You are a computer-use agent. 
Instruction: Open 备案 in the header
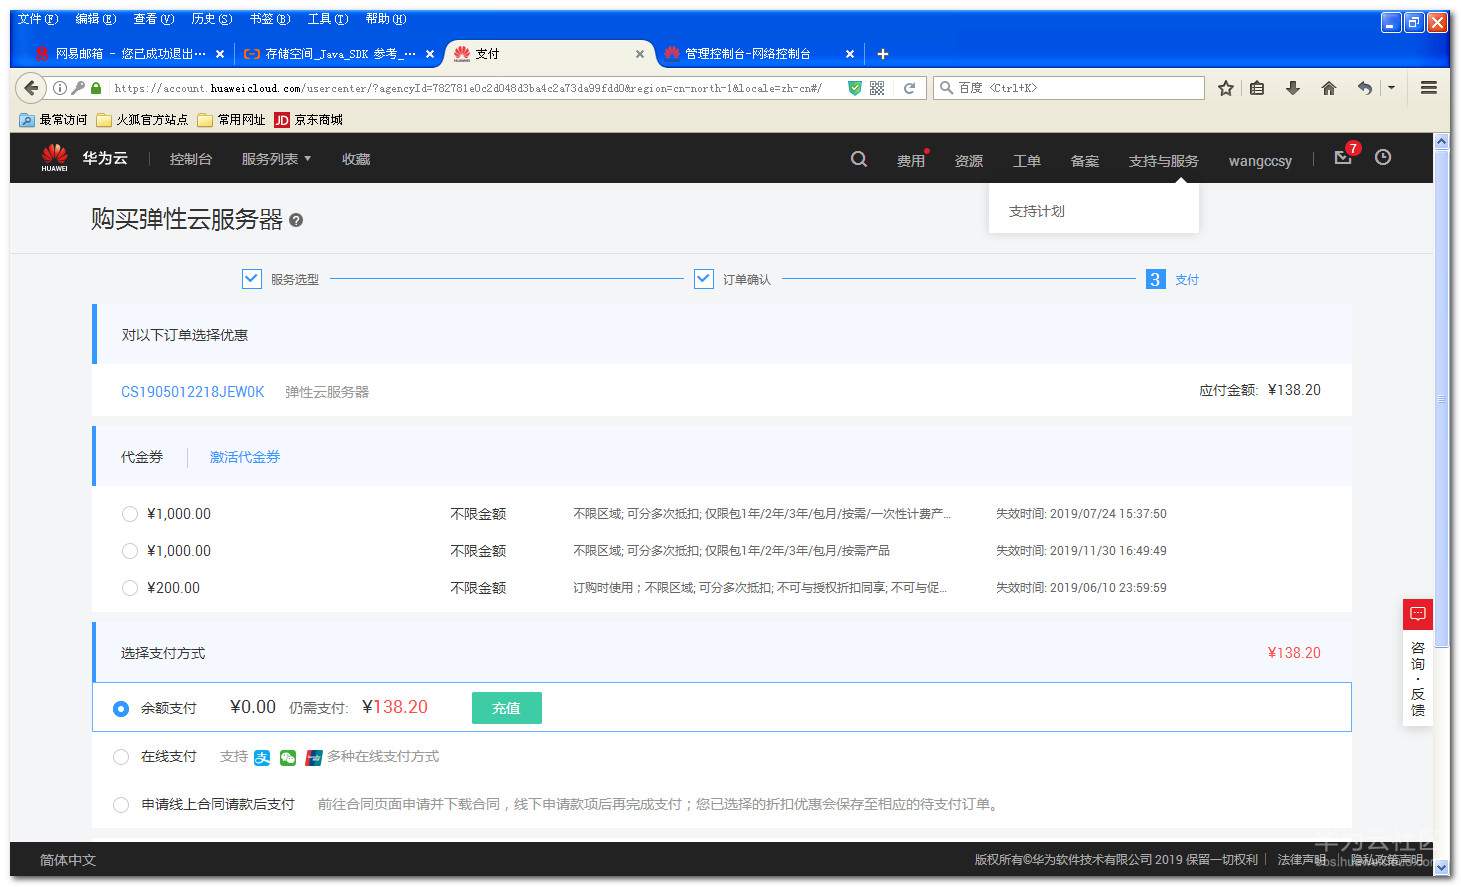click(1085, 160)
